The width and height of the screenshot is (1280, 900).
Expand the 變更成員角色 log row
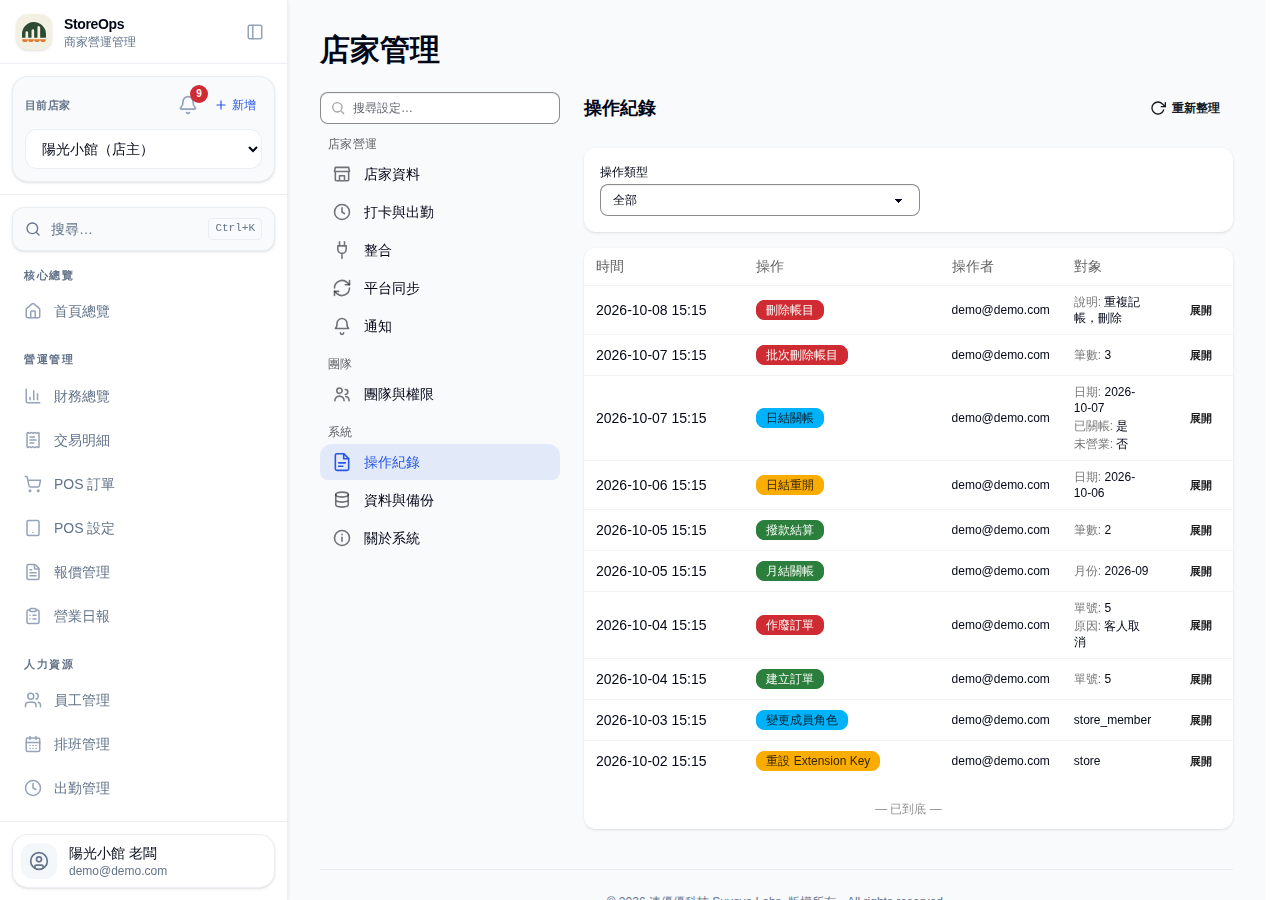[1200, 720]
